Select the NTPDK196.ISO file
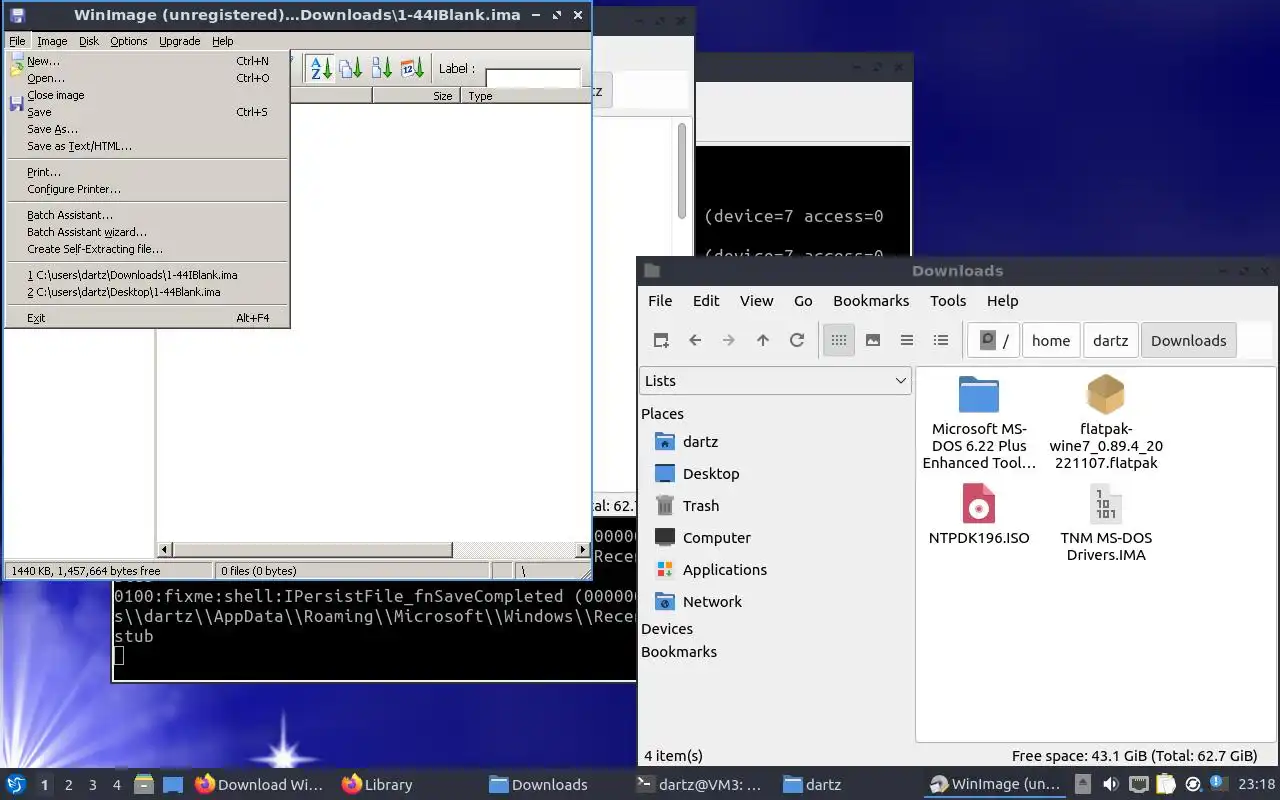 [979, 514]
